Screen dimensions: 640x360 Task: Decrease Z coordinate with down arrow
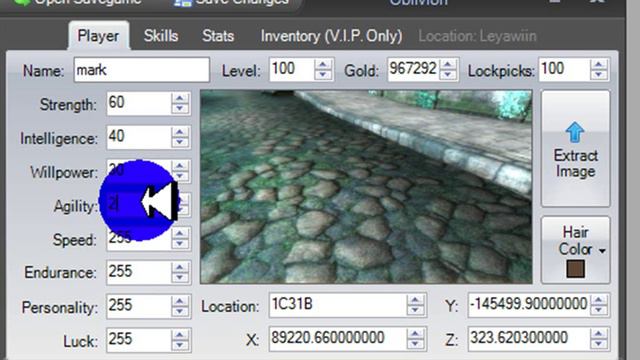click(x=599, y=344)
